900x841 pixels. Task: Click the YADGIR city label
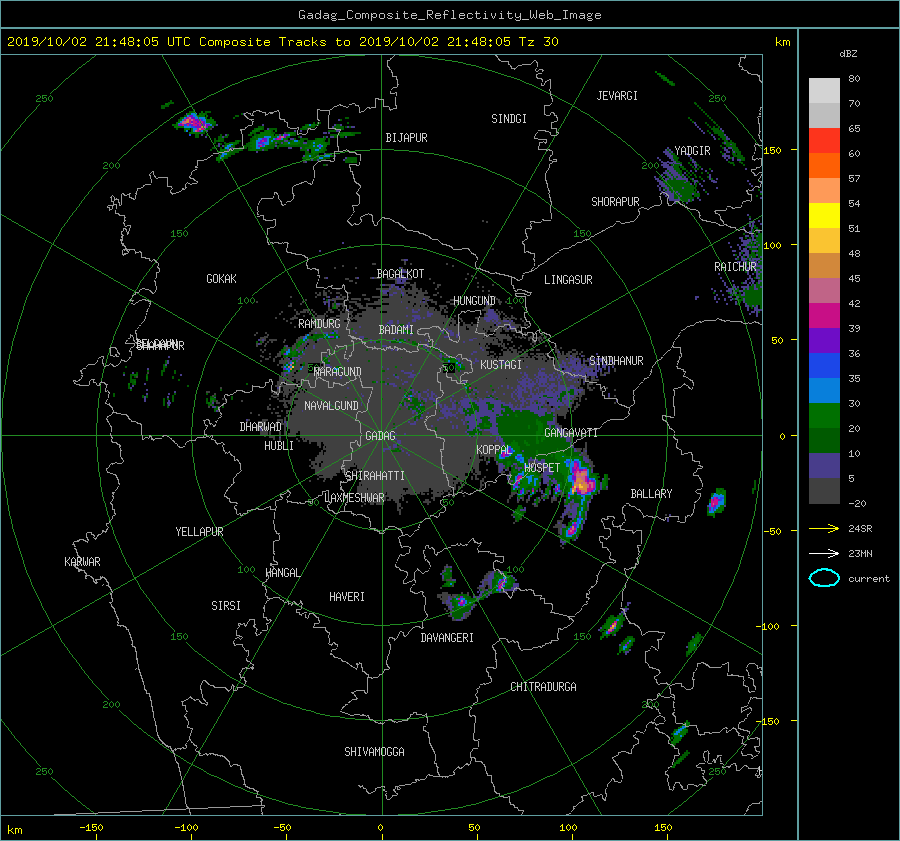(692, 151)
